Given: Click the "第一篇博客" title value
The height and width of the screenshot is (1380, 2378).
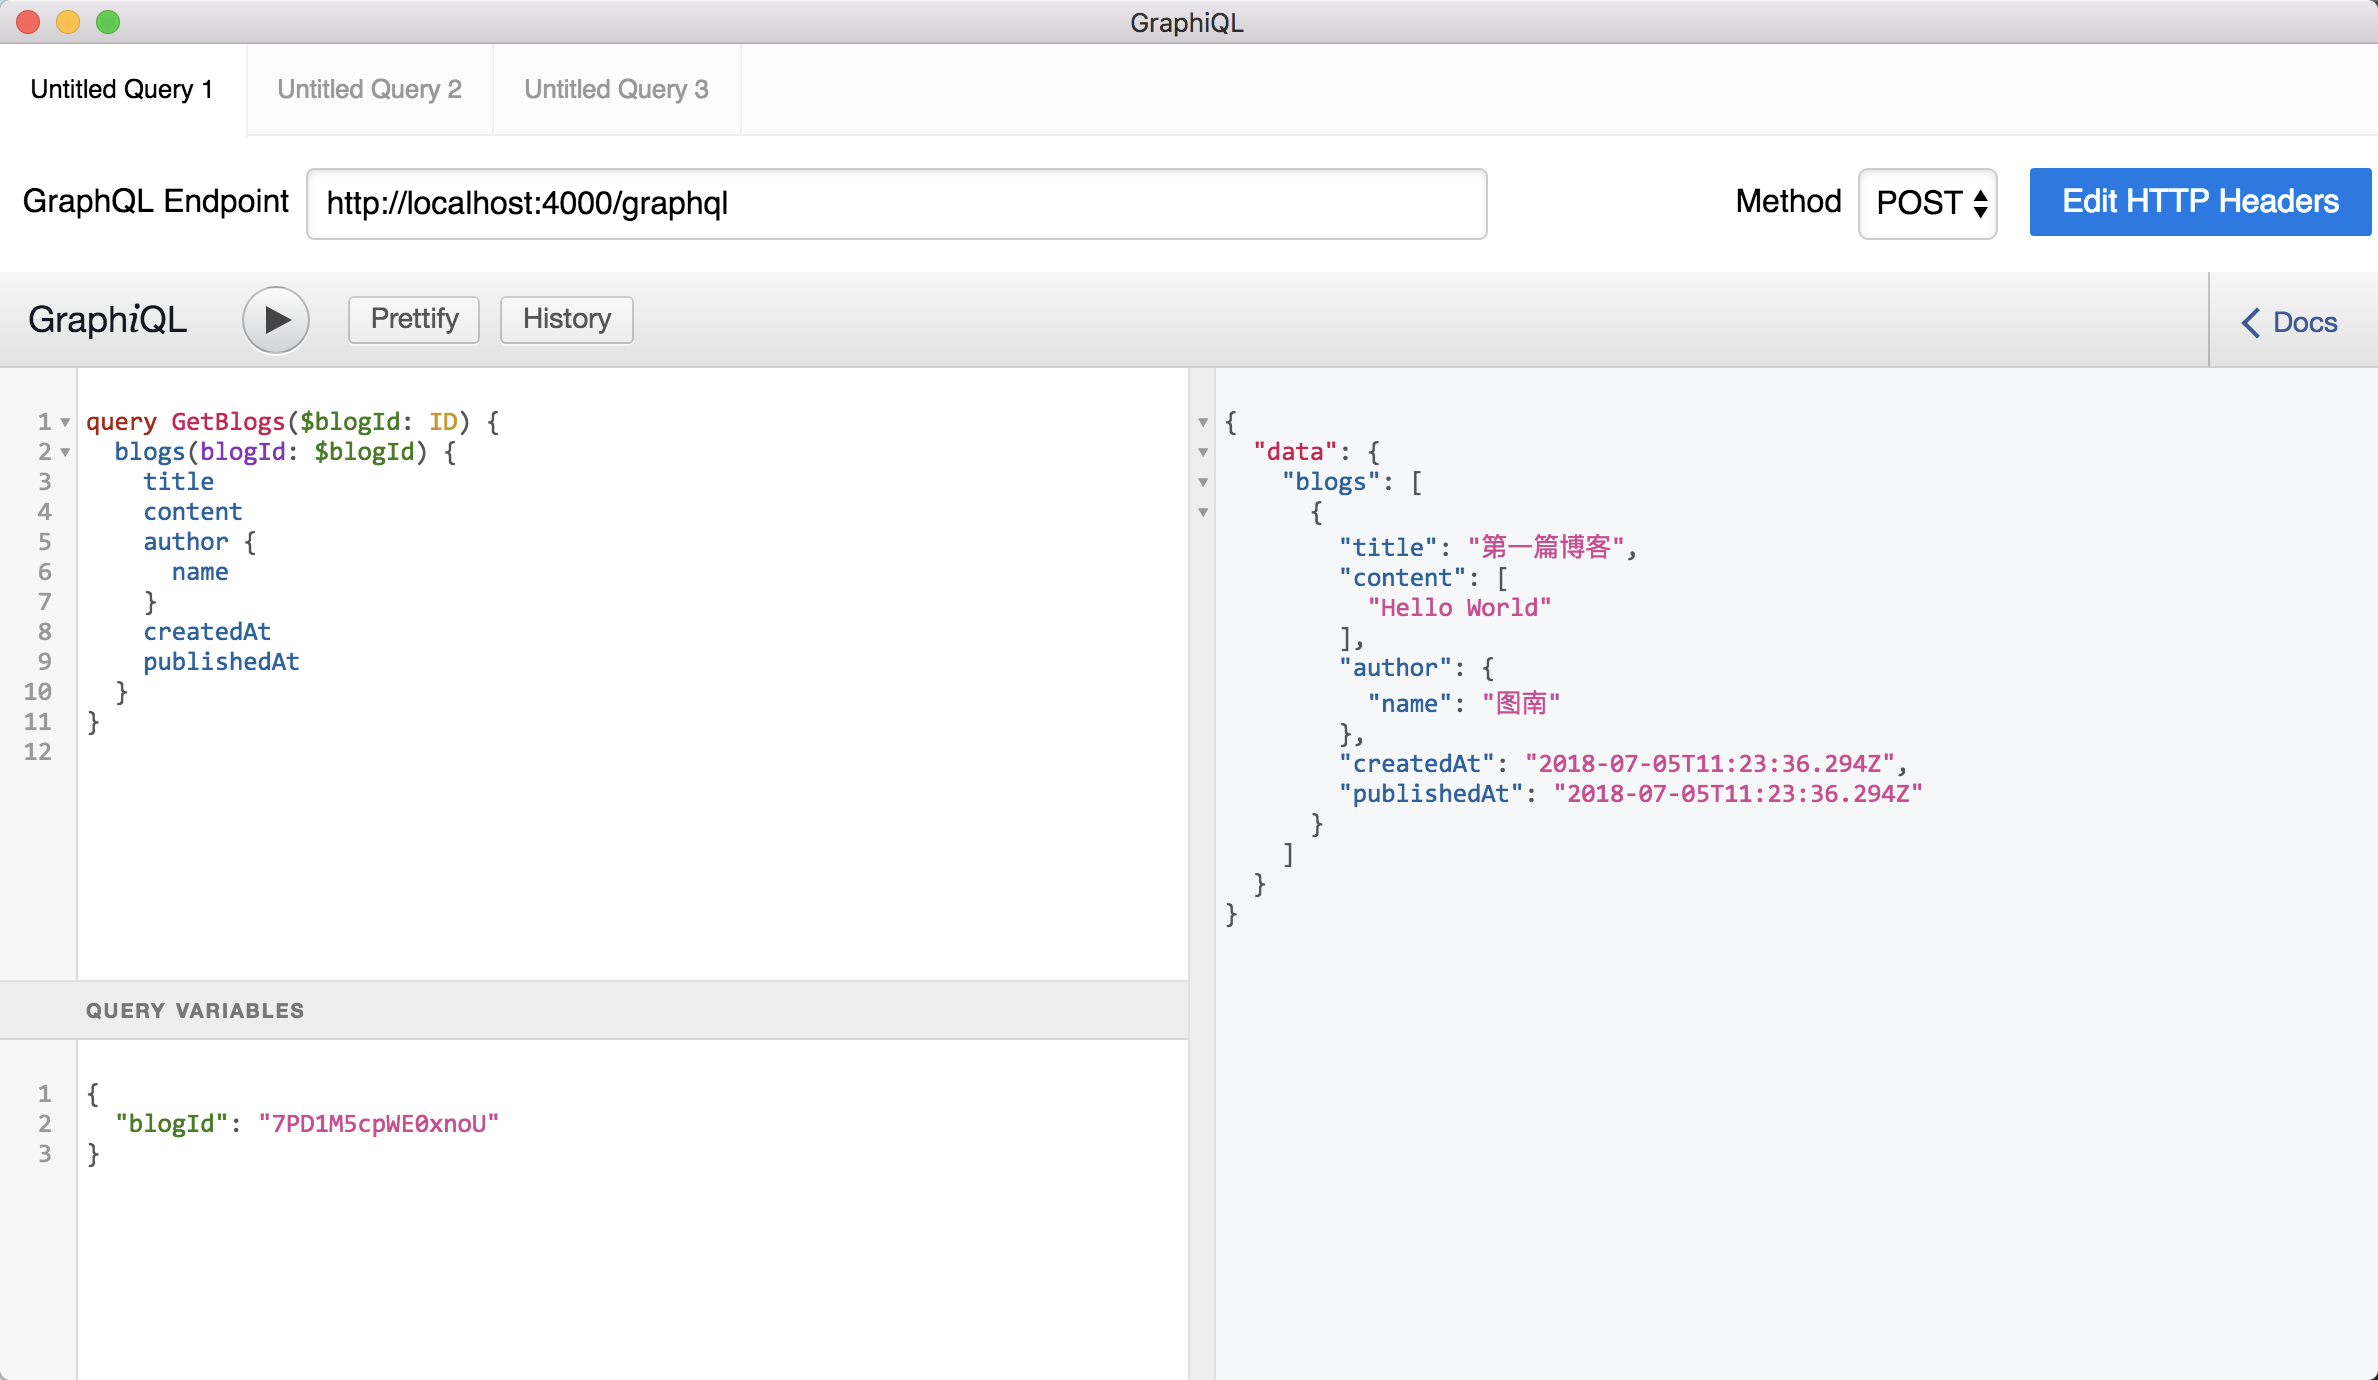Looking at the screenshot, I should [1546, 548].
